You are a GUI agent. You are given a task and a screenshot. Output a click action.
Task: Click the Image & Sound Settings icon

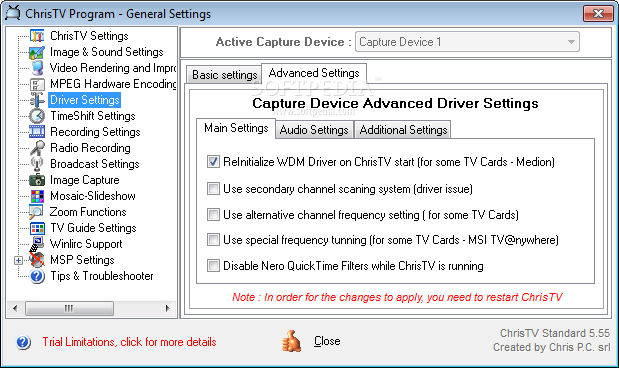(37, 52)
